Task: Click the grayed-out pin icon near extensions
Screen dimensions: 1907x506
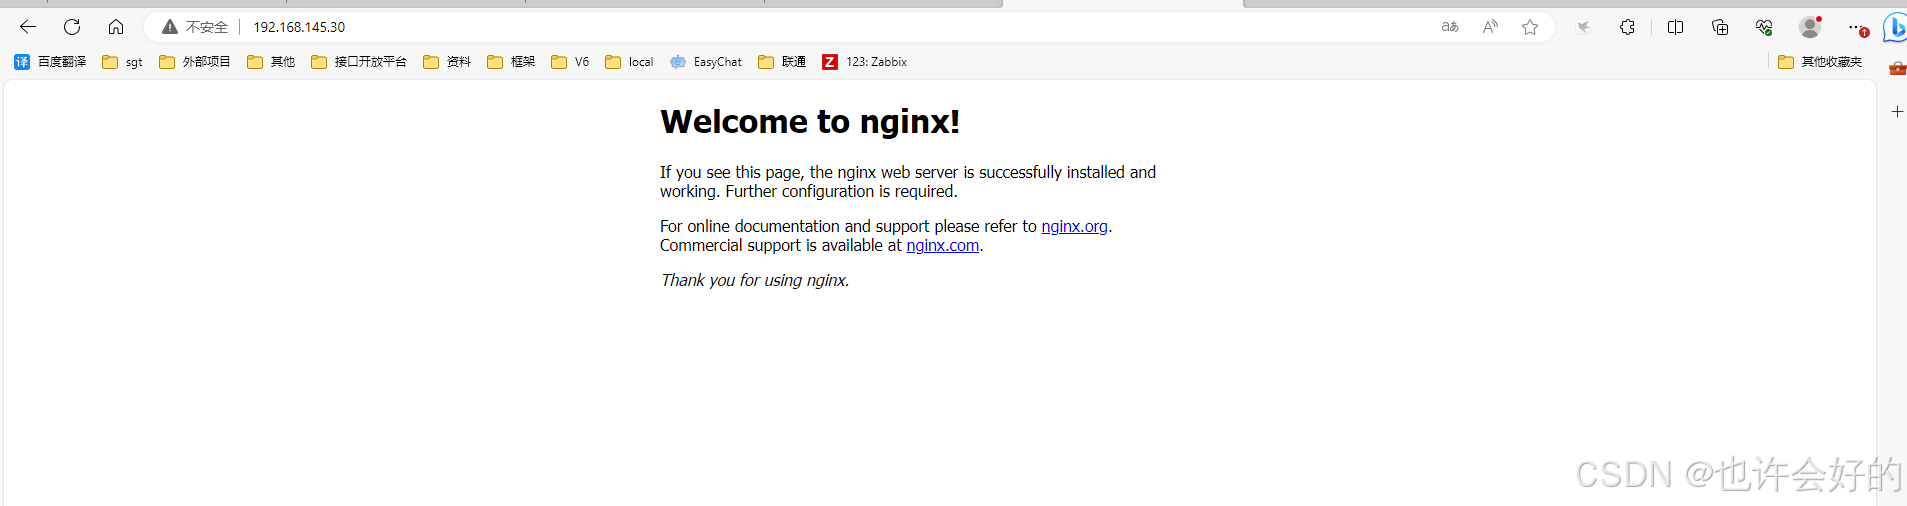Action: (x=1584, y=27)
